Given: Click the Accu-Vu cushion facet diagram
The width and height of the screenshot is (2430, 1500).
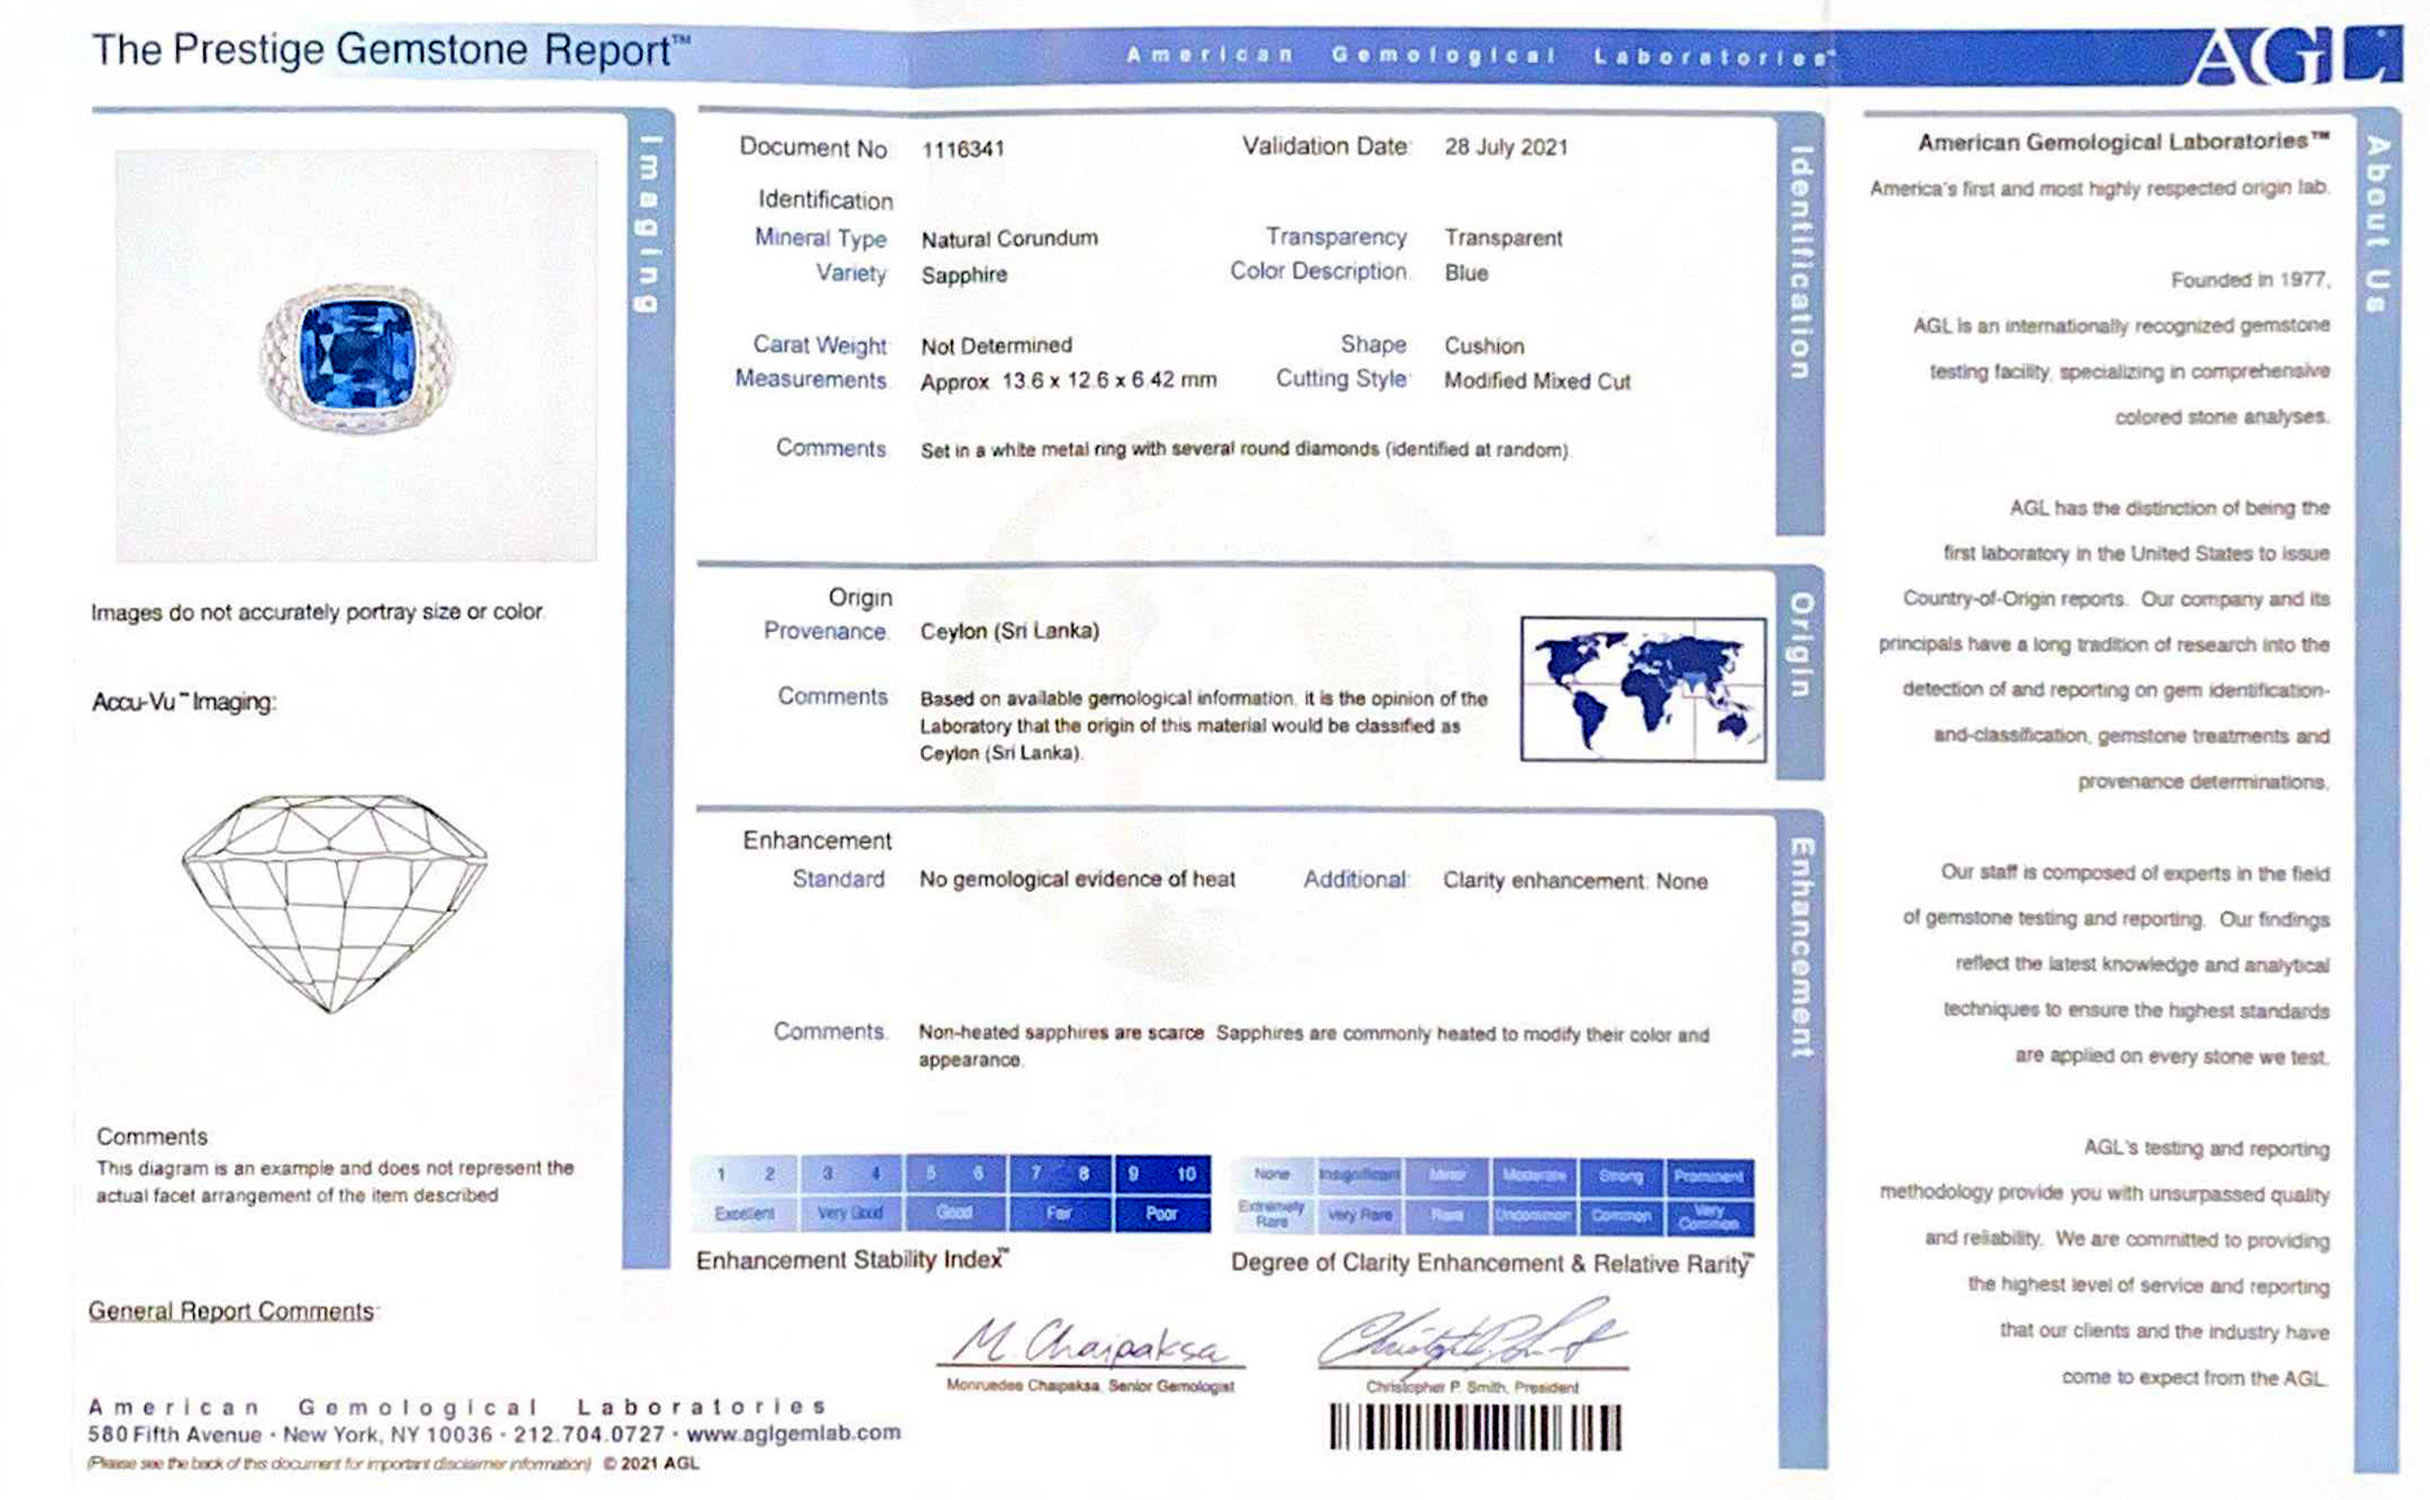Looking at the screenshot, I should point(334,902).
